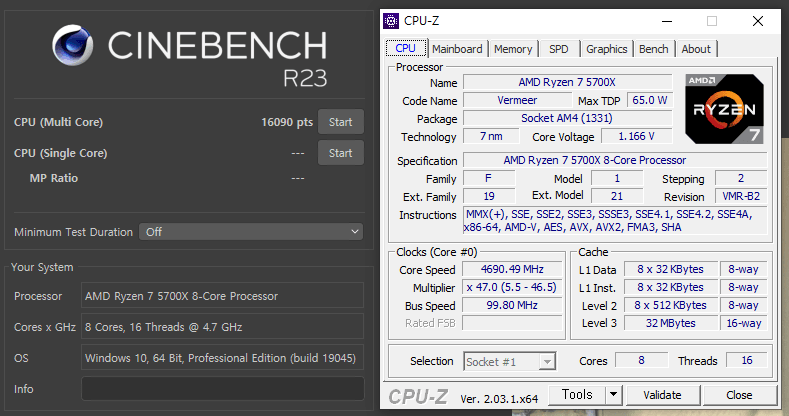Click the Ext. Family value 19
The height and width of the screenshot is (416, 789).
pos(489,196)
